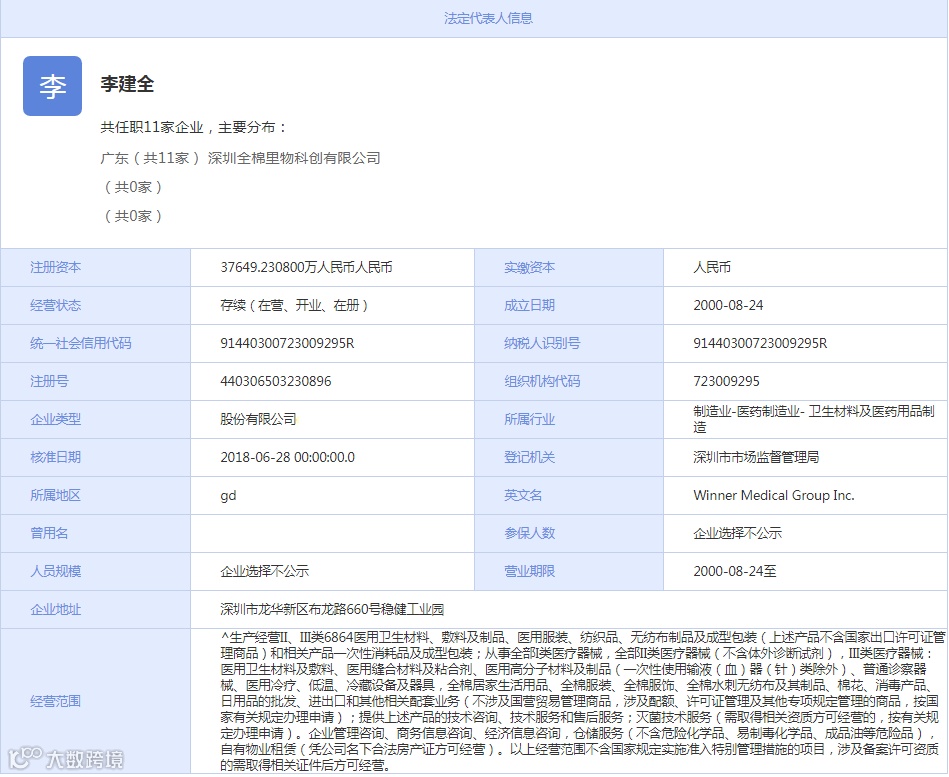
Task: Select registration number 440306503230896
Action: [x=276, y=381]
